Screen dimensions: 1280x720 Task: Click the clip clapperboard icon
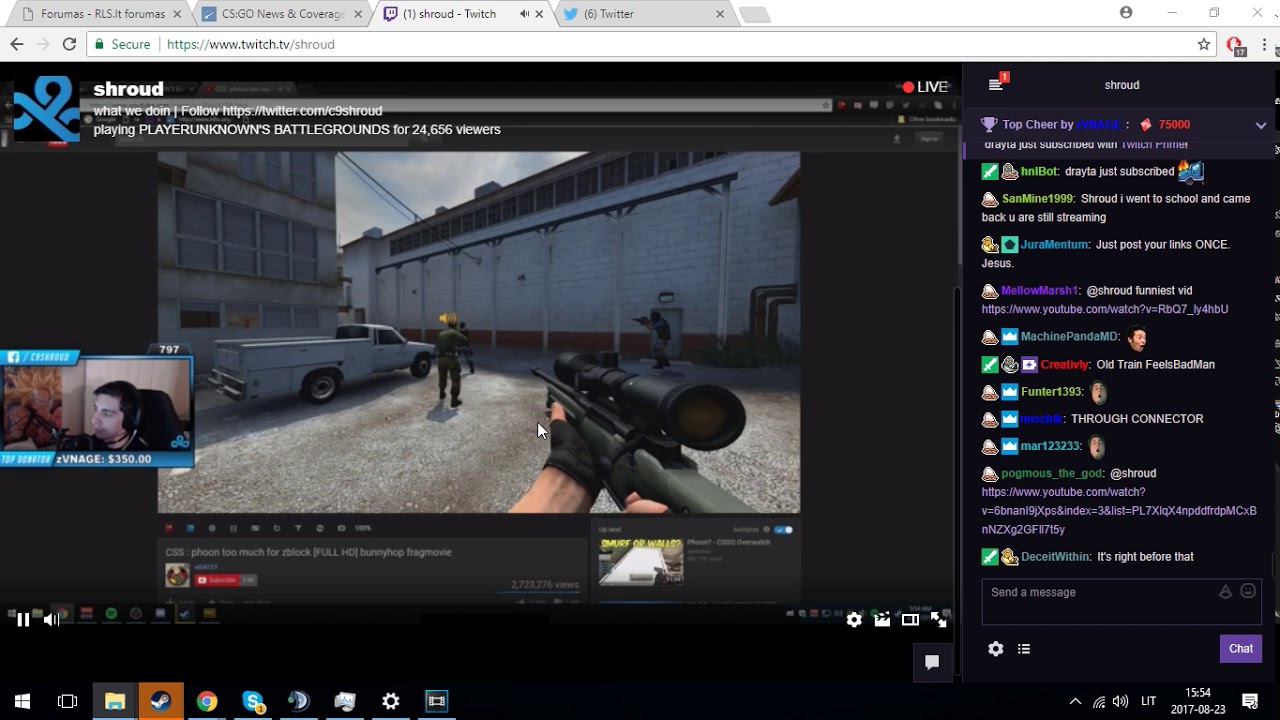pos(882,620)
